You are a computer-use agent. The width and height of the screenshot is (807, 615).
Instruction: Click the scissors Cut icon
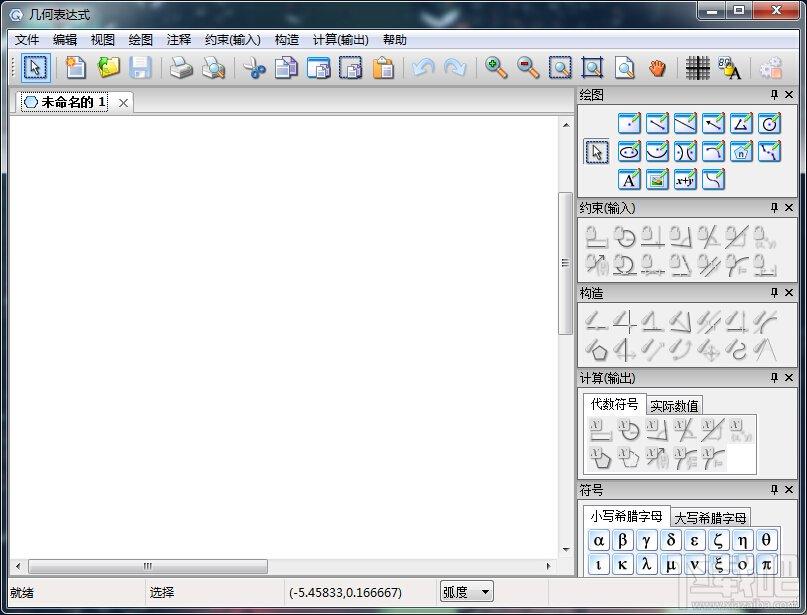[x=254, y=68]
